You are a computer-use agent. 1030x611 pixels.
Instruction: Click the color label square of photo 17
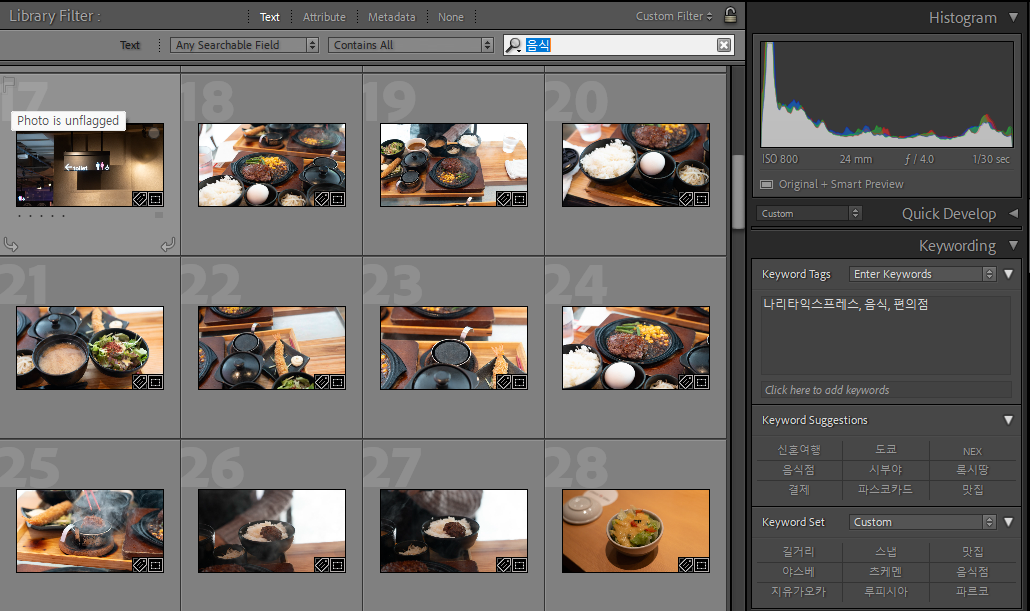point(158,215)
